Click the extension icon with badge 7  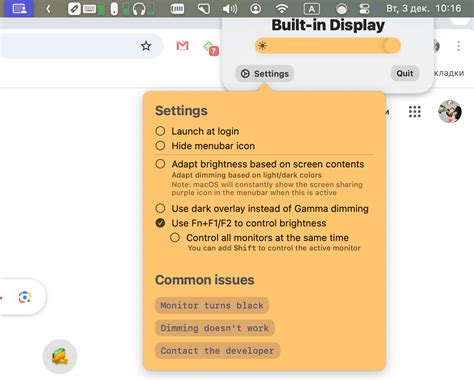pyautogui.click(x=211, y=48)
